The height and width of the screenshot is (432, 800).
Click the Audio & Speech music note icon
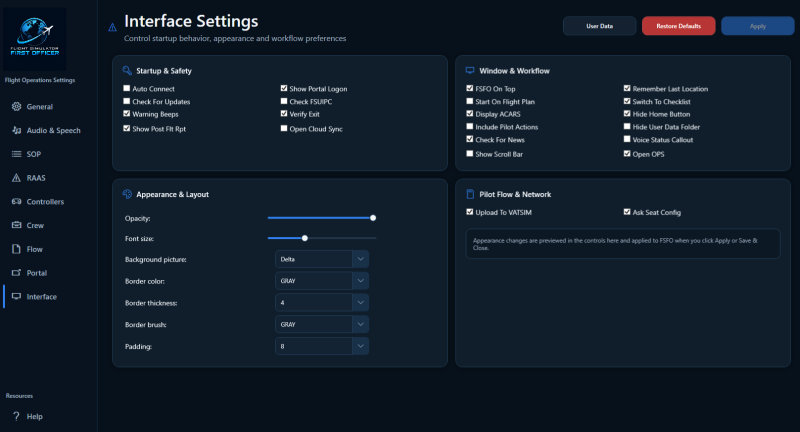click(x=16, y=130)
